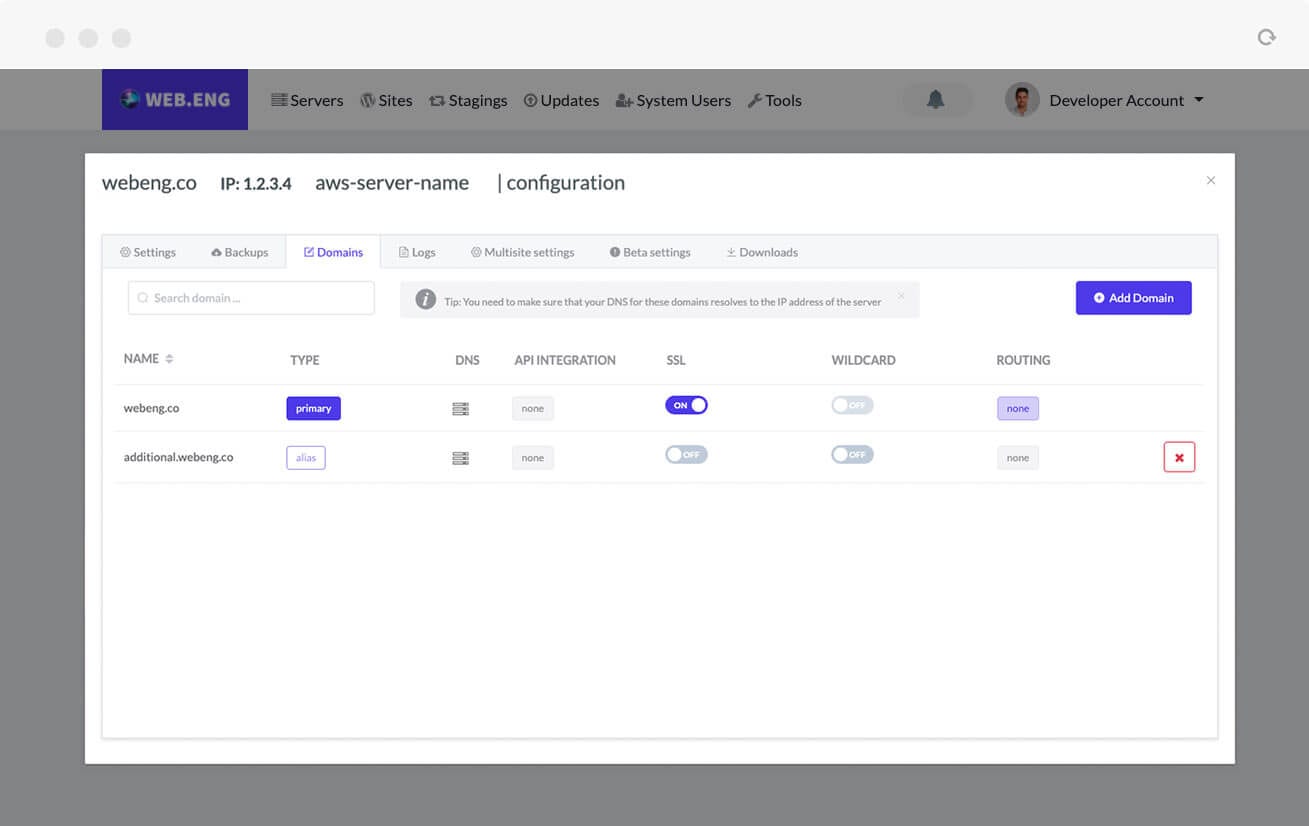
Task: Switch to the Backups tab
Action: tap(240, 252)
